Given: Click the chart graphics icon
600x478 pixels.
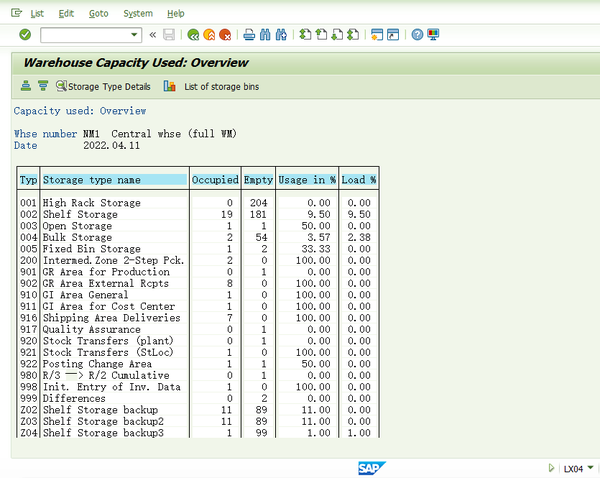Looking at the screenshot, I should [x=170, y=86].
